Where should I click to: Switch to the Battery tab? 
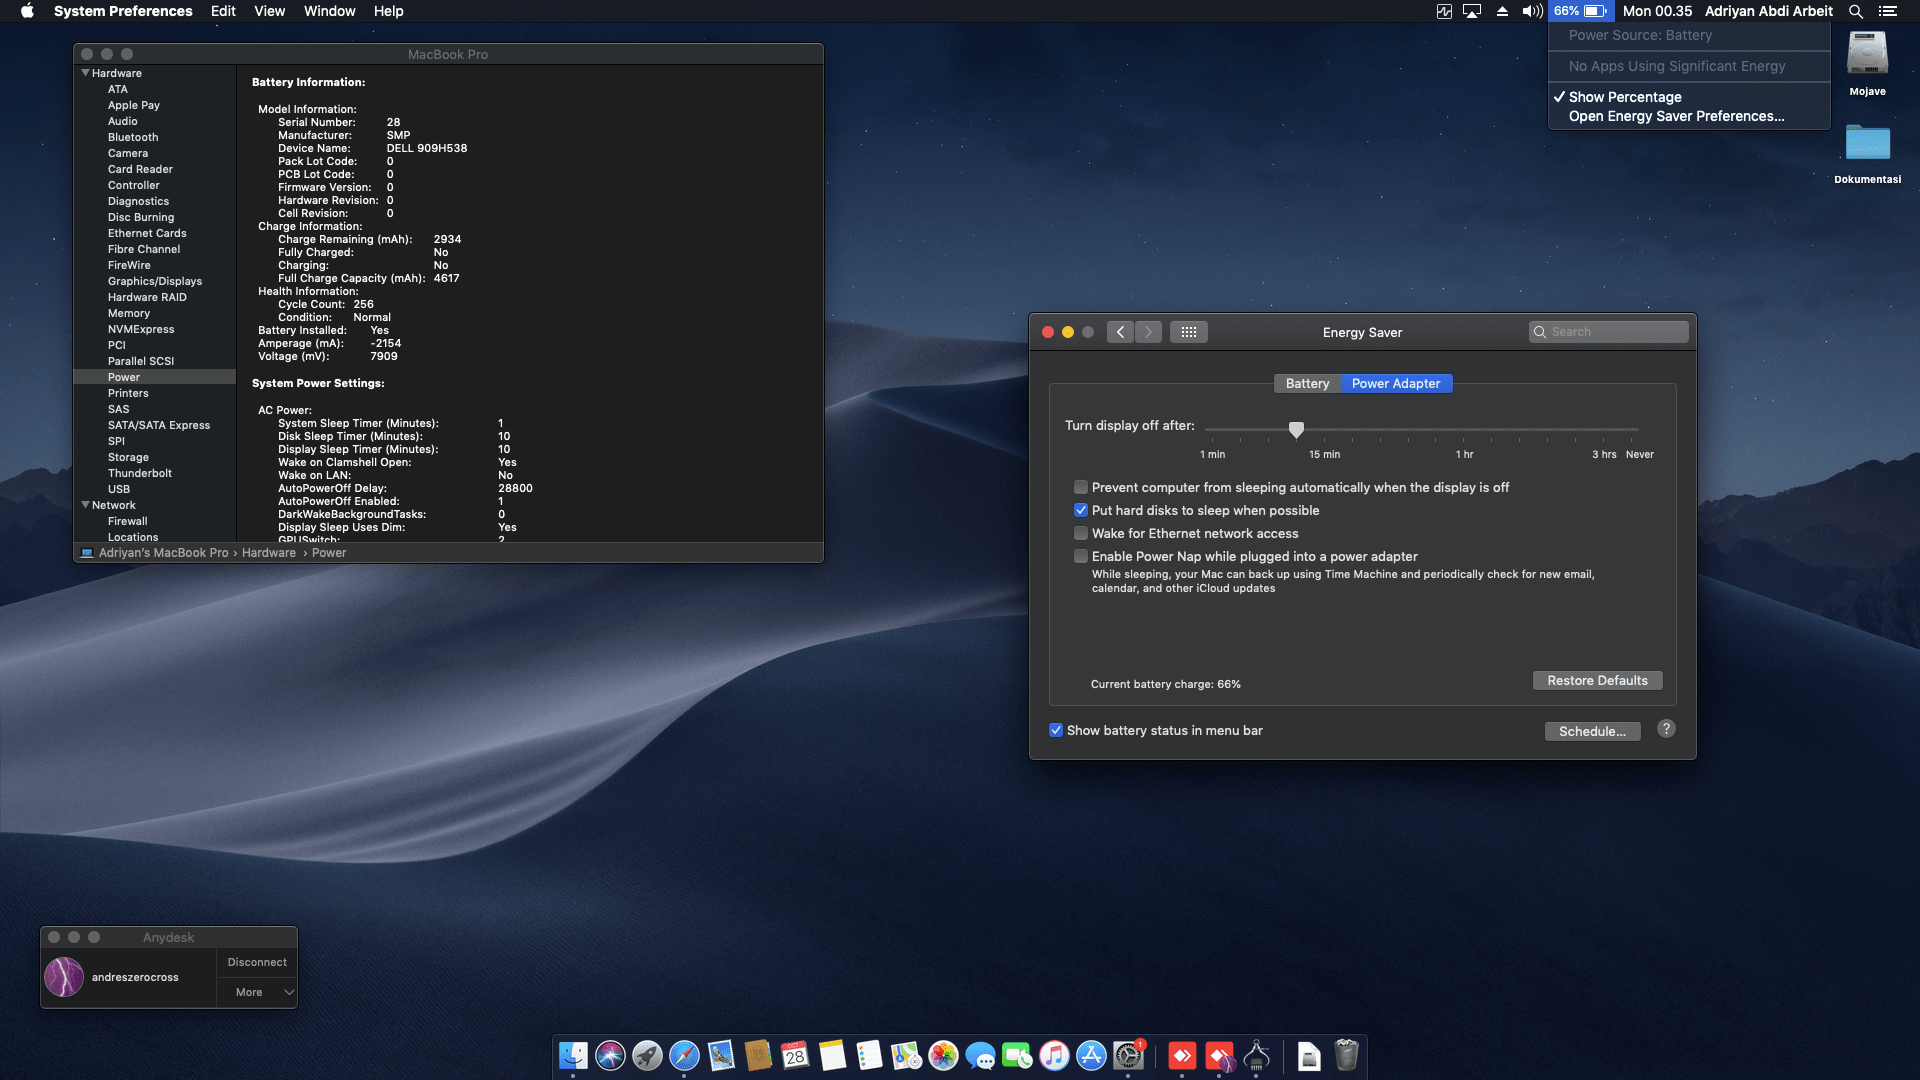click(x=1307, y=383)
